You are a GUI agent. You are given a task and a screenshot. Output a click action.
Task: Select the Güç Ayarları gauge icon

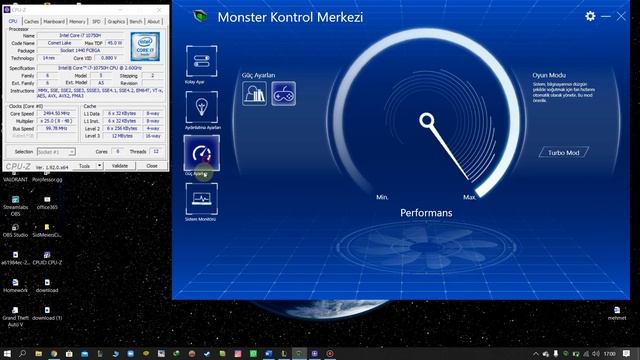pos(202,153)
